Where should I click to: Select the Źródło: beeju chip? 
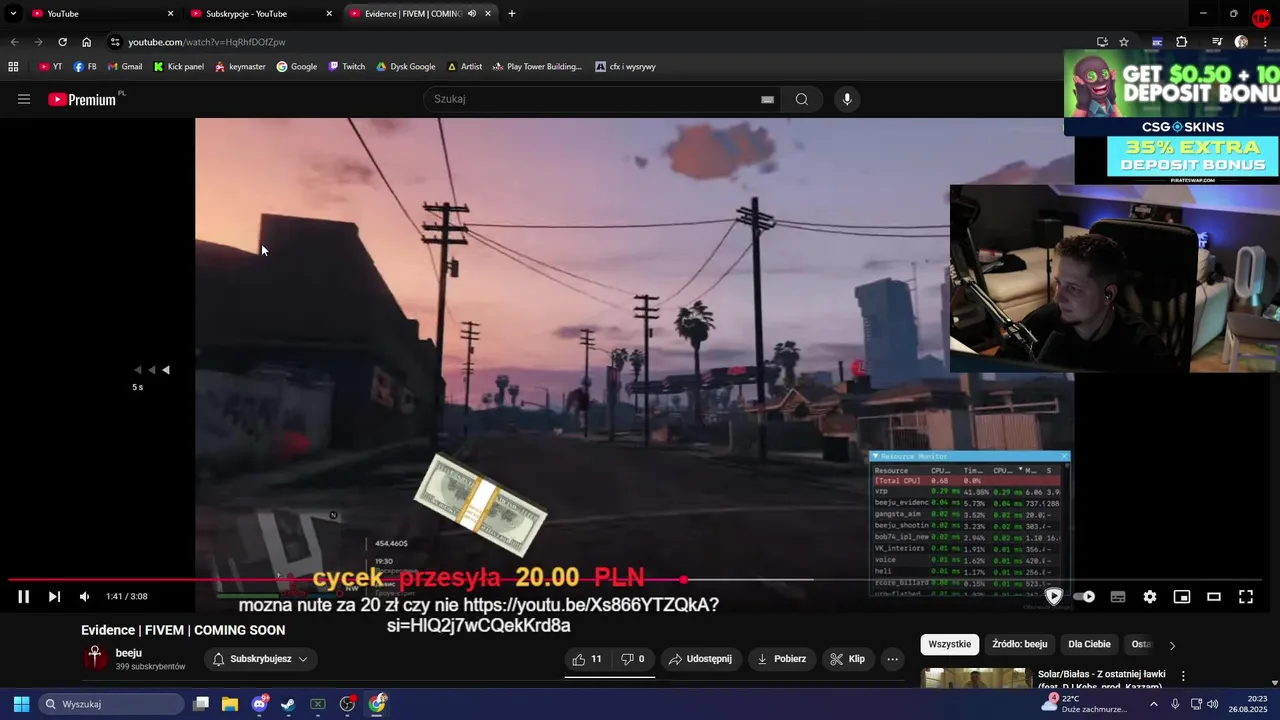(x=1019, y=644)
